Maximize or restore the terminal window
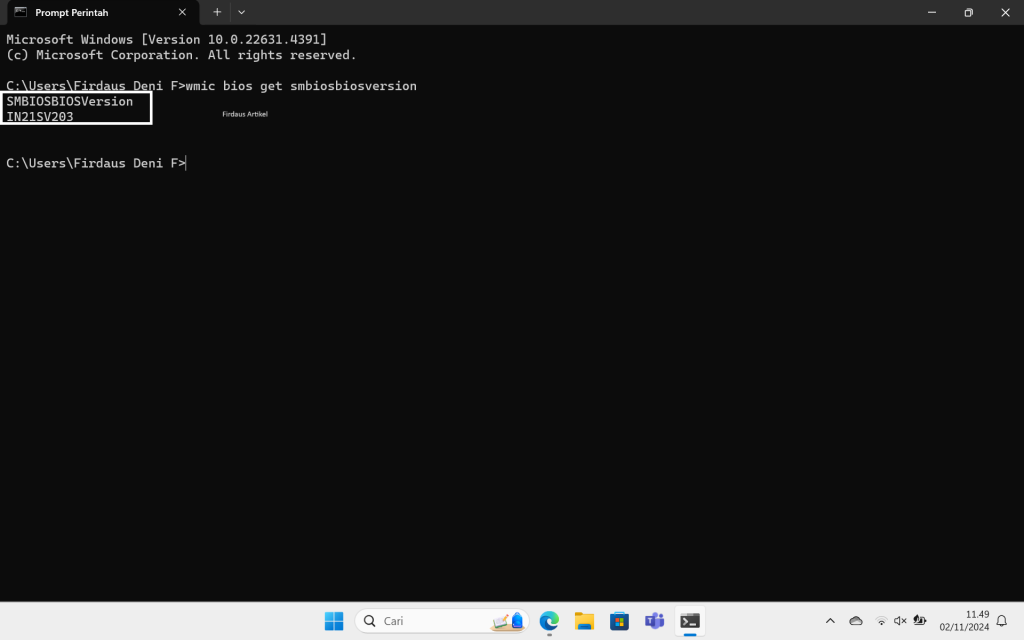 click(x=968, y=12)
